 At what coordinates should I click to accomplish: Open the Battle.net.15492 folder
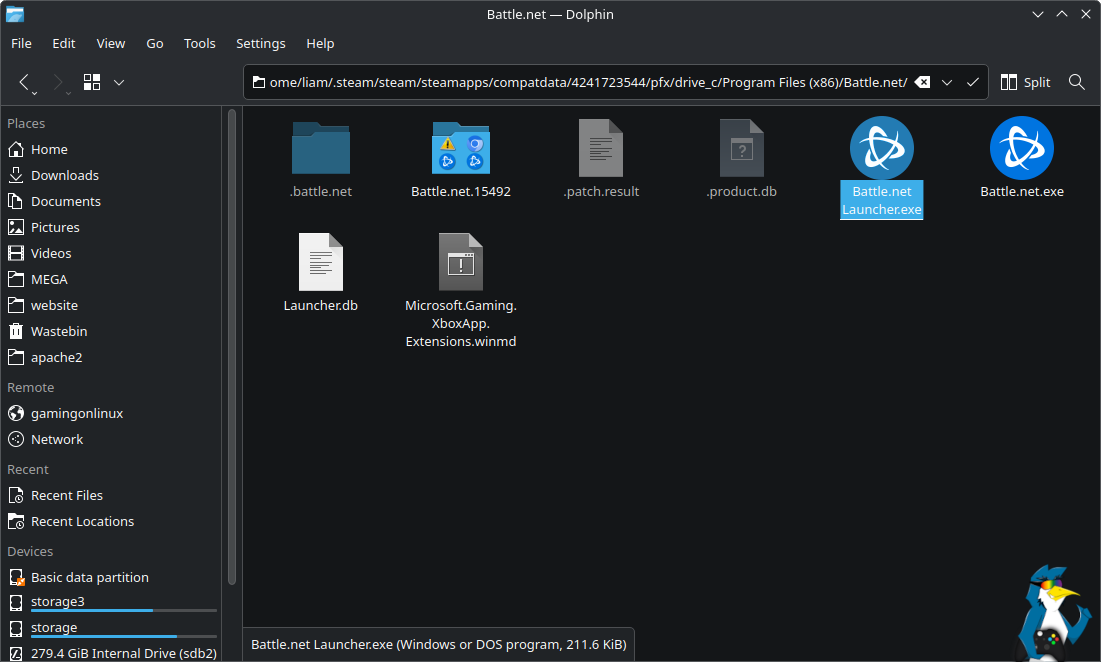coord(461,149)
